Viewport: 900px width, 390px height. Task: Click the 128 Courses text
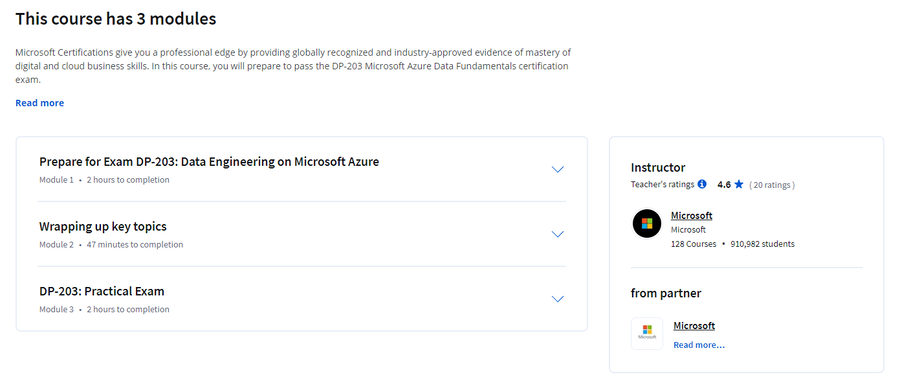693,244
